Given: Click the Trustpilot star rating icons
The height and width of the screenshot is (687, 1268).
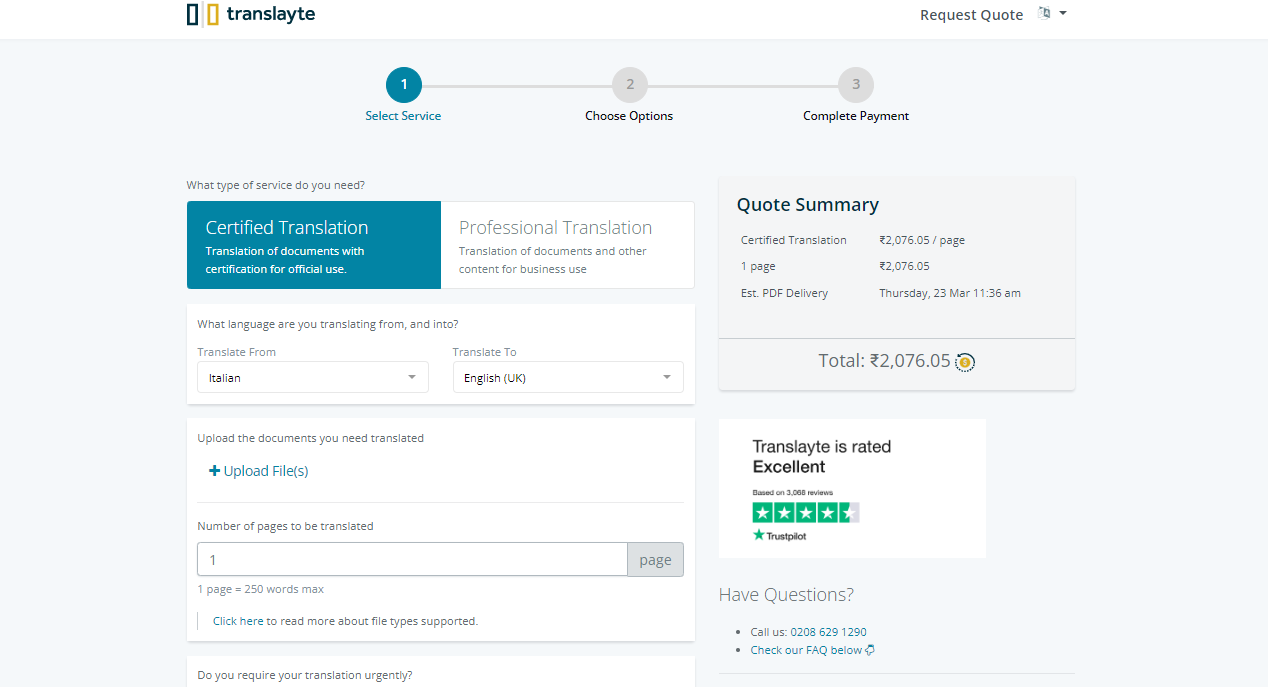Looking at the screenshot, I should tap(806, 513).
